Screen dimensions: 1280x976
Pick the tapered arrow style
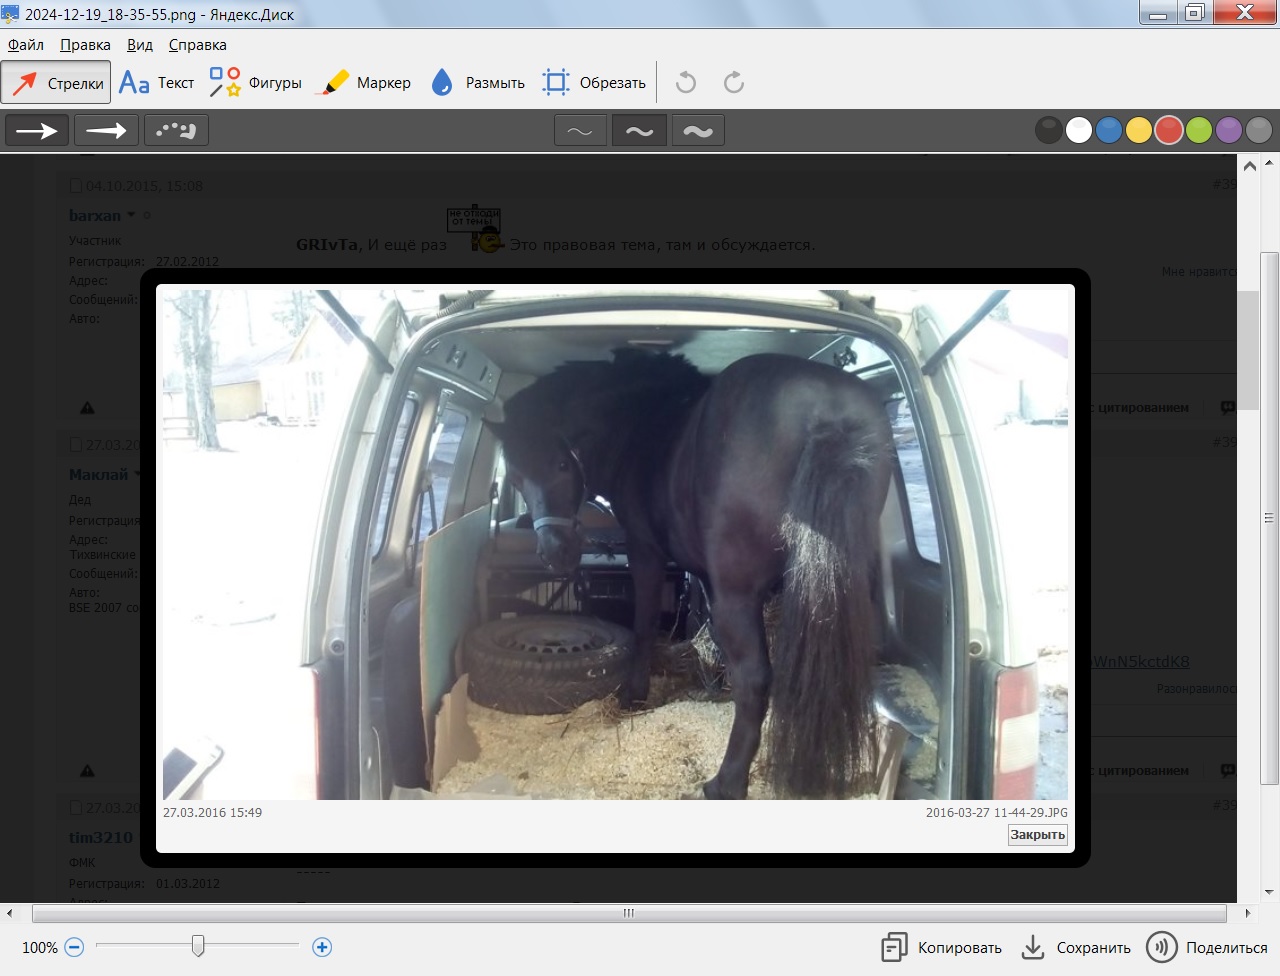click(106, 130)
